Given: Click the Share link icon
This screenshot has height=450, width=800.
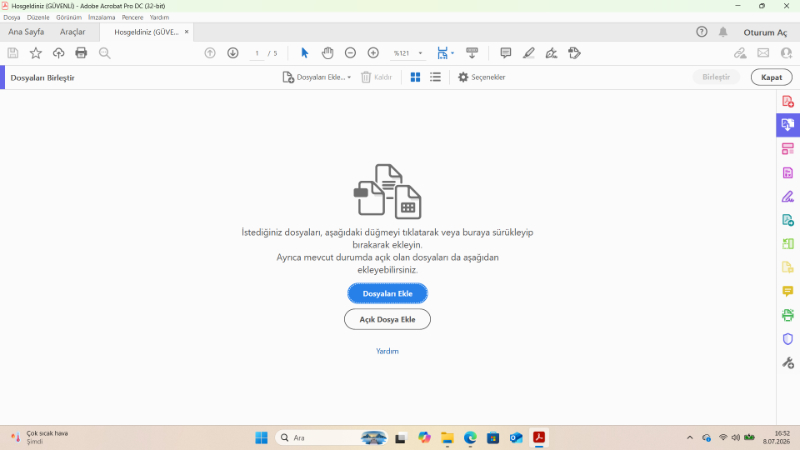Looking at the screenshot, I should [740, 53].
